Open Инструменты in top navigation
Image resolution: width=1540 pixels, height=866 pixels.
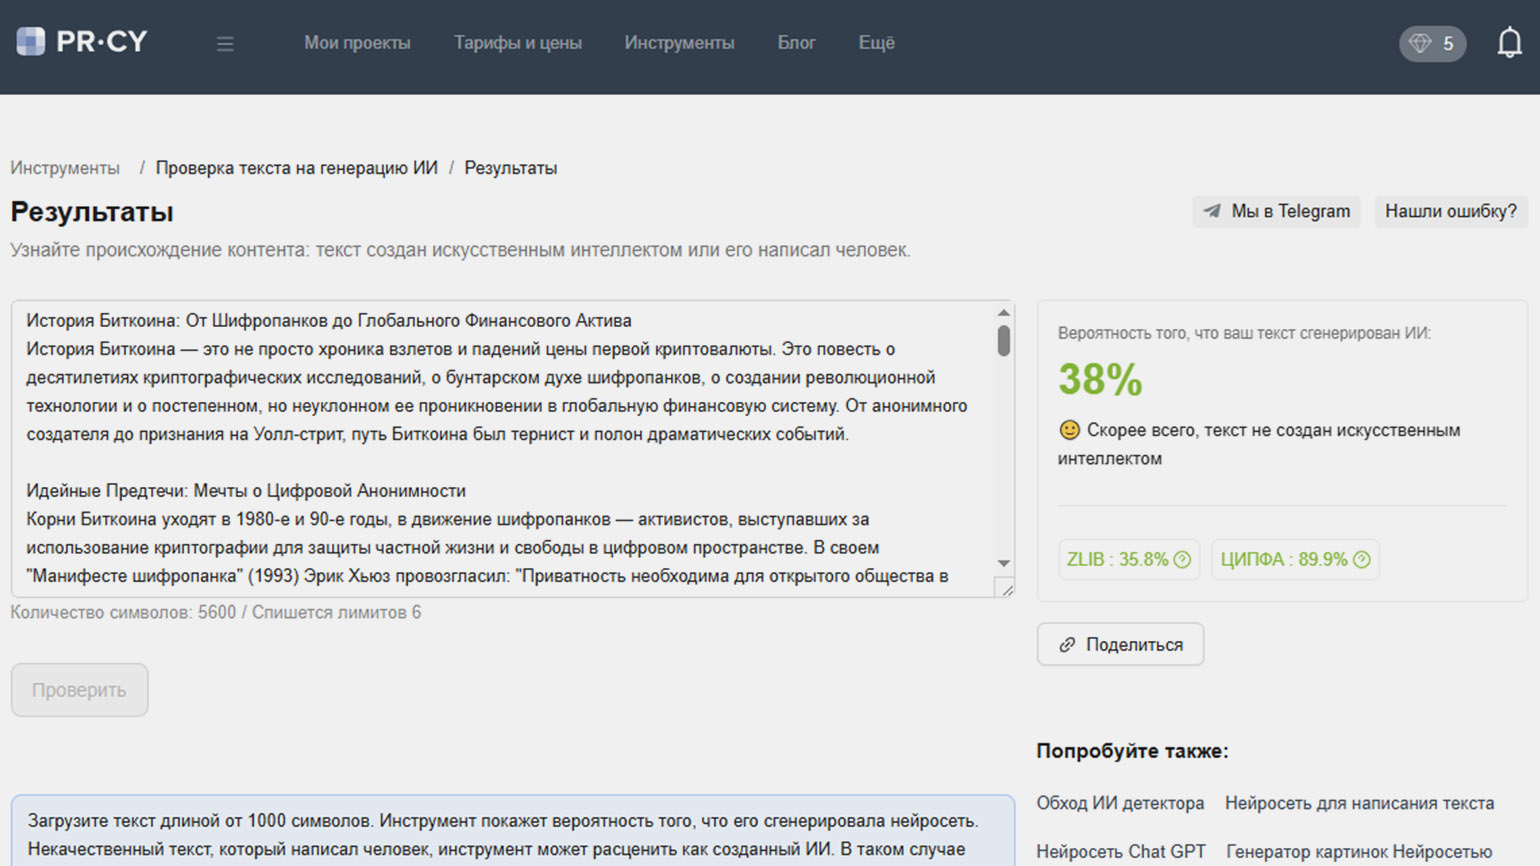tap(679, 43)
